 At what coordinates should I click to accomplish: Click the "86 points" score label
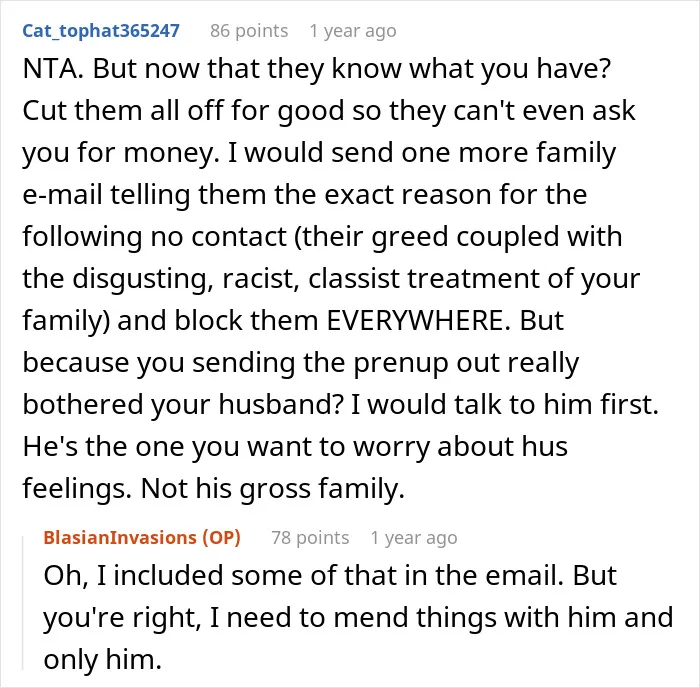point(249,31)
